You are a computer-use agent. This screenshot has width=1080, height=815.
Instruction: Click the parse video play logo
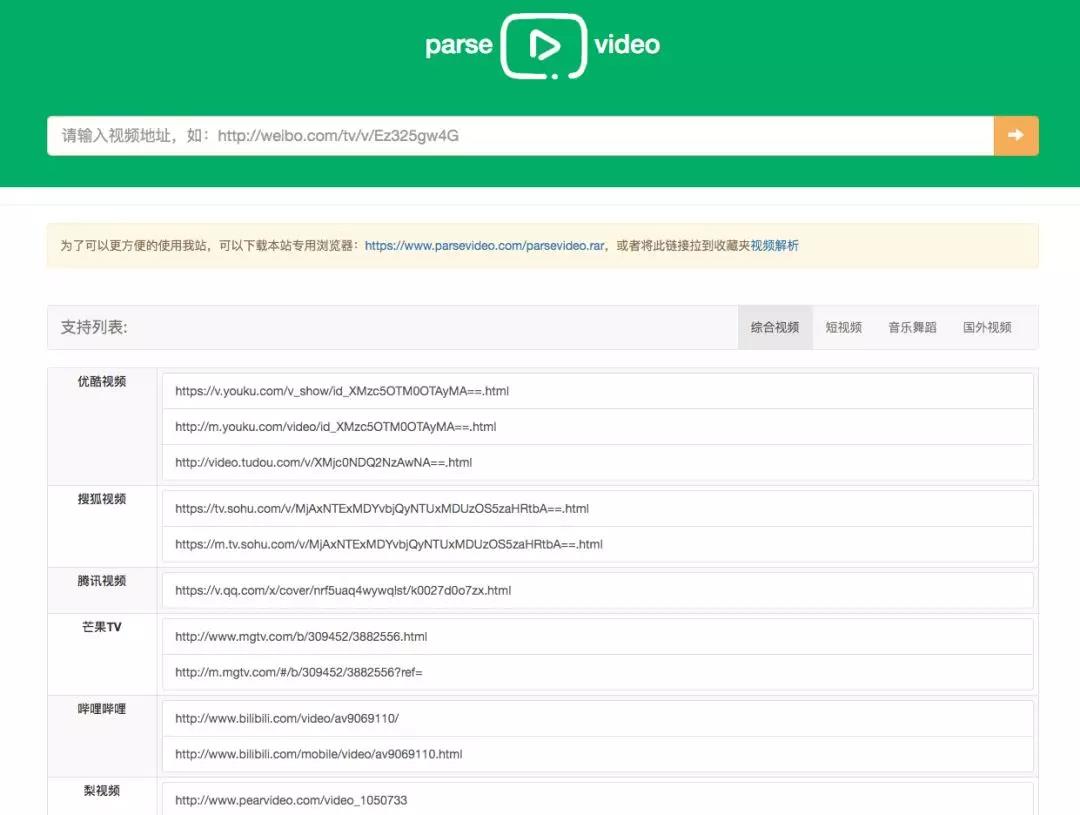tap(542, 46)
